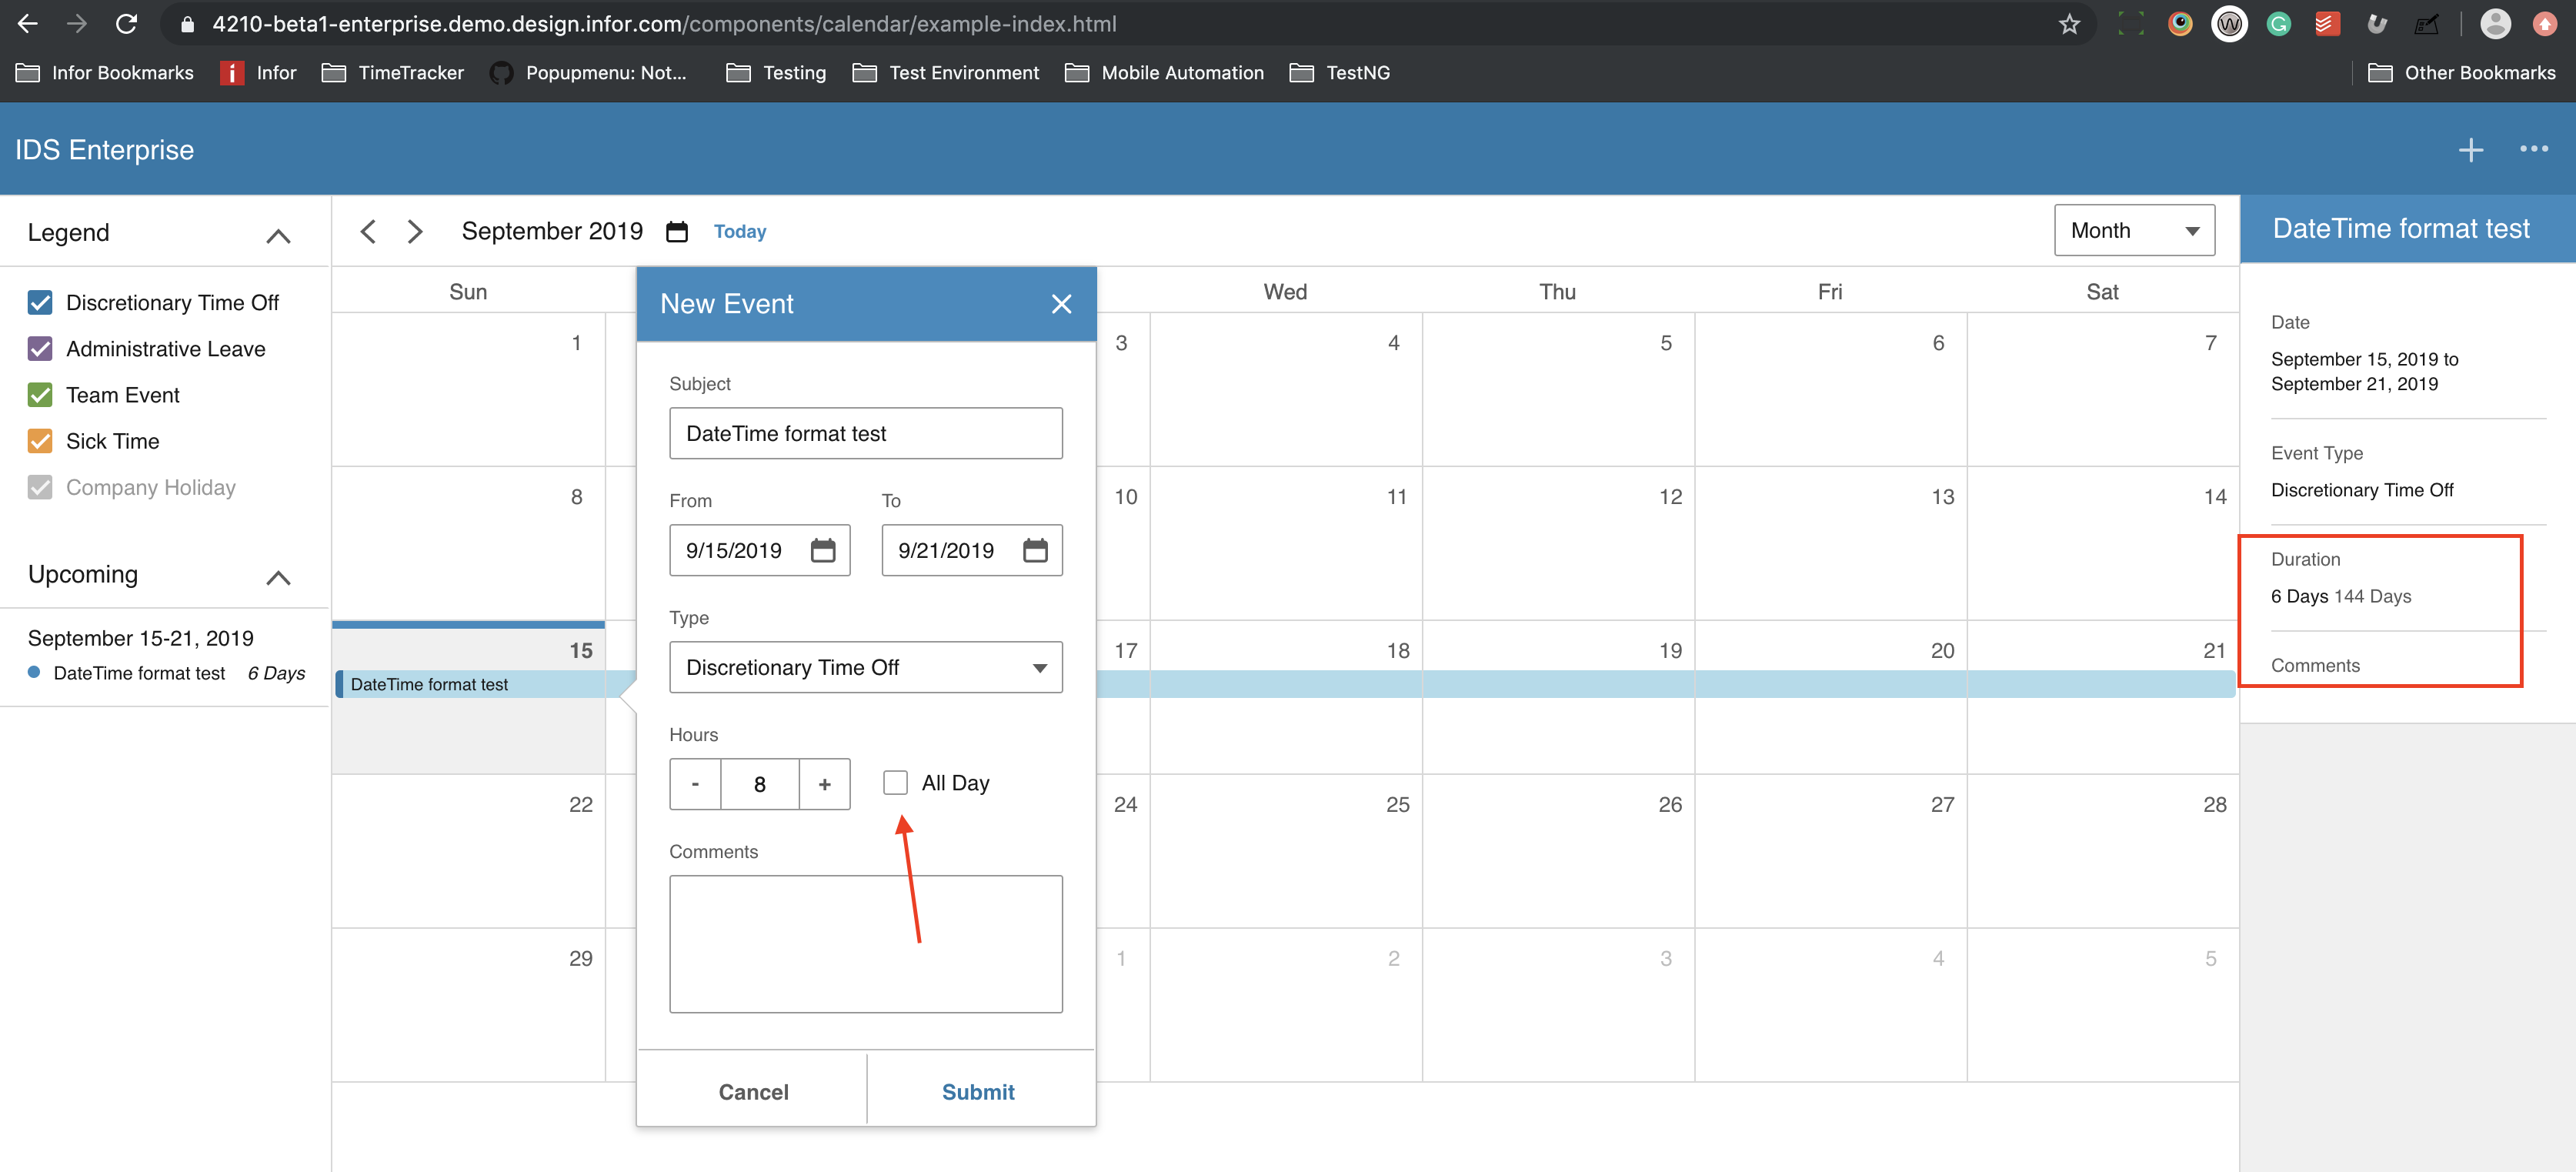The width and height of the screenshot is (2576, 1172).
Task: Toggle Sick Time legend checkbox
Action: tap(40, 441)
